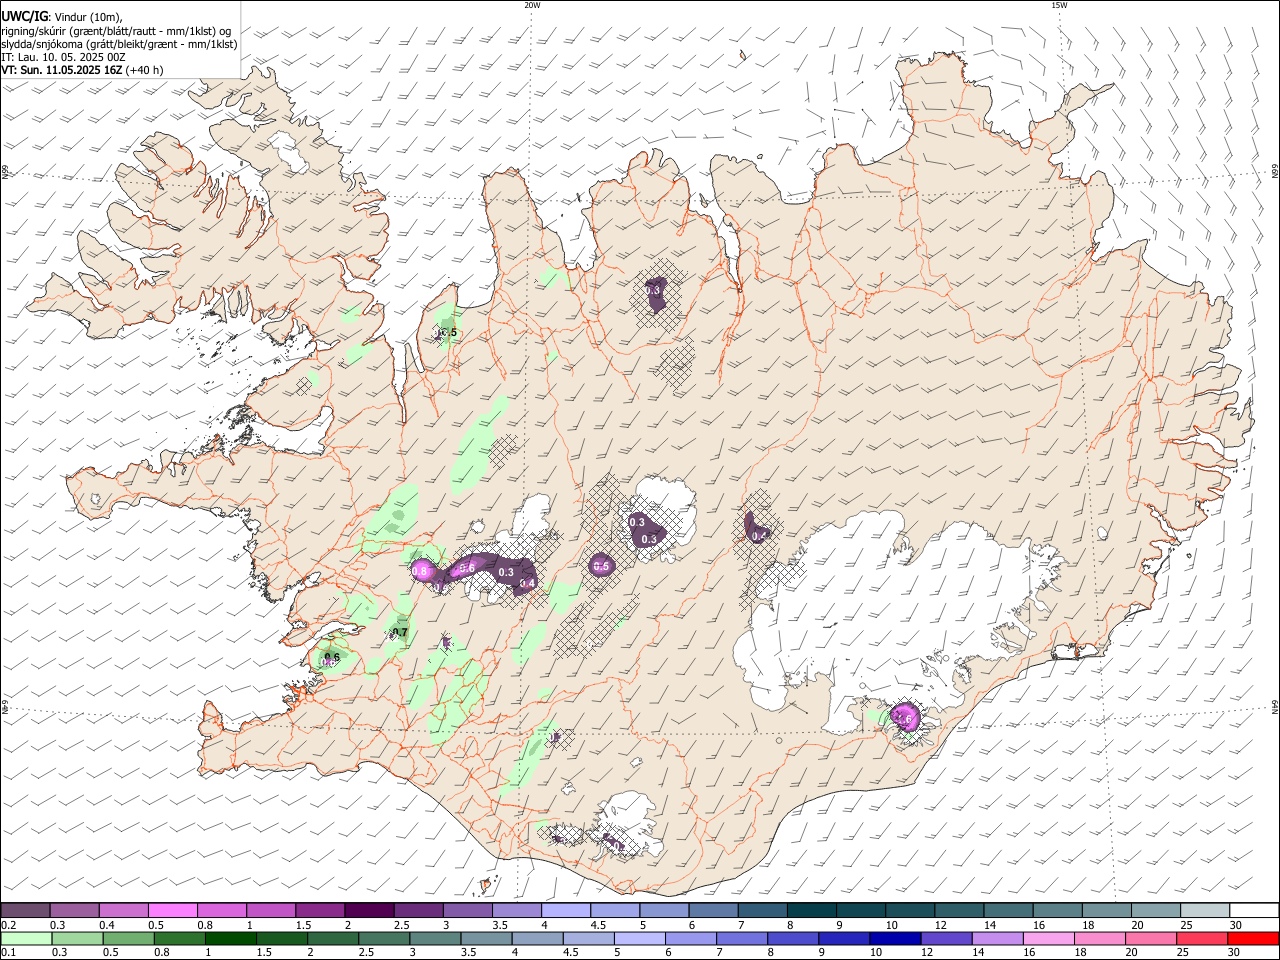Click the '30' label in the snow legend
This screenshot has height=960, width=1280.
[x=1236, y=925]
